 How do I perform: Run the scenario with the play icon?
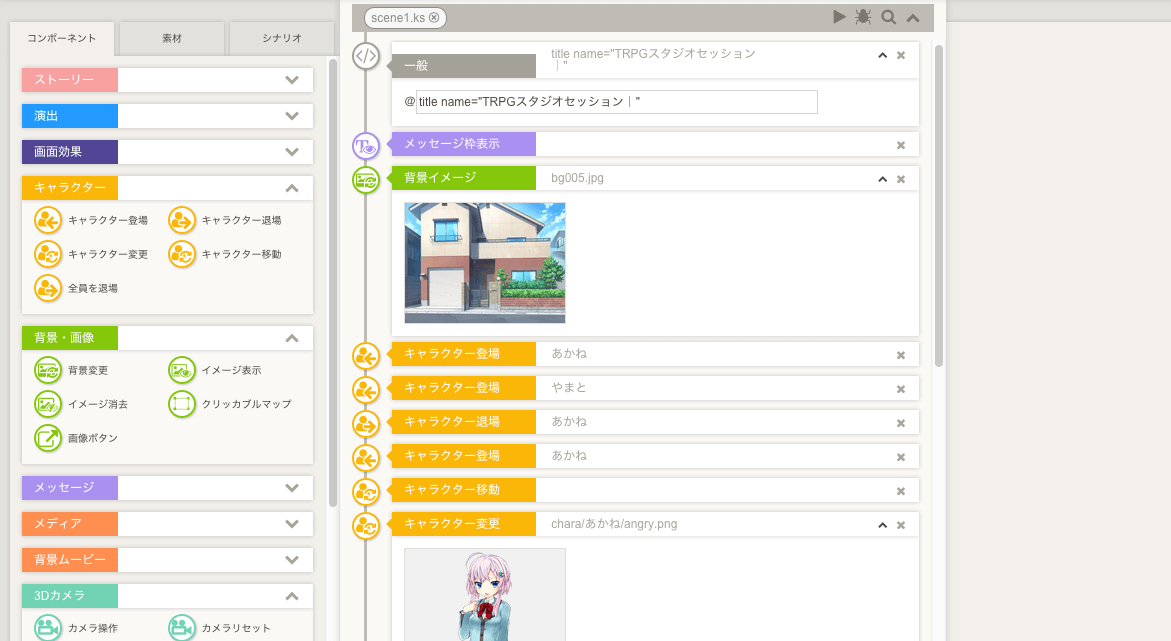(x=839, y=17)
